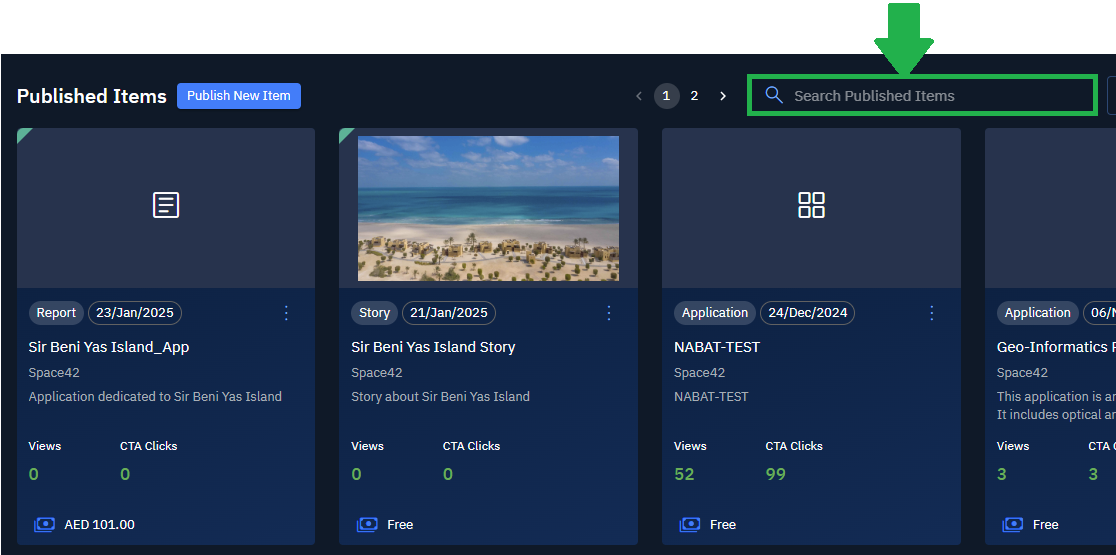Click the money icon on Sir Beni Yas Island Story card
1116x555 pixels.
coord(367,524)
